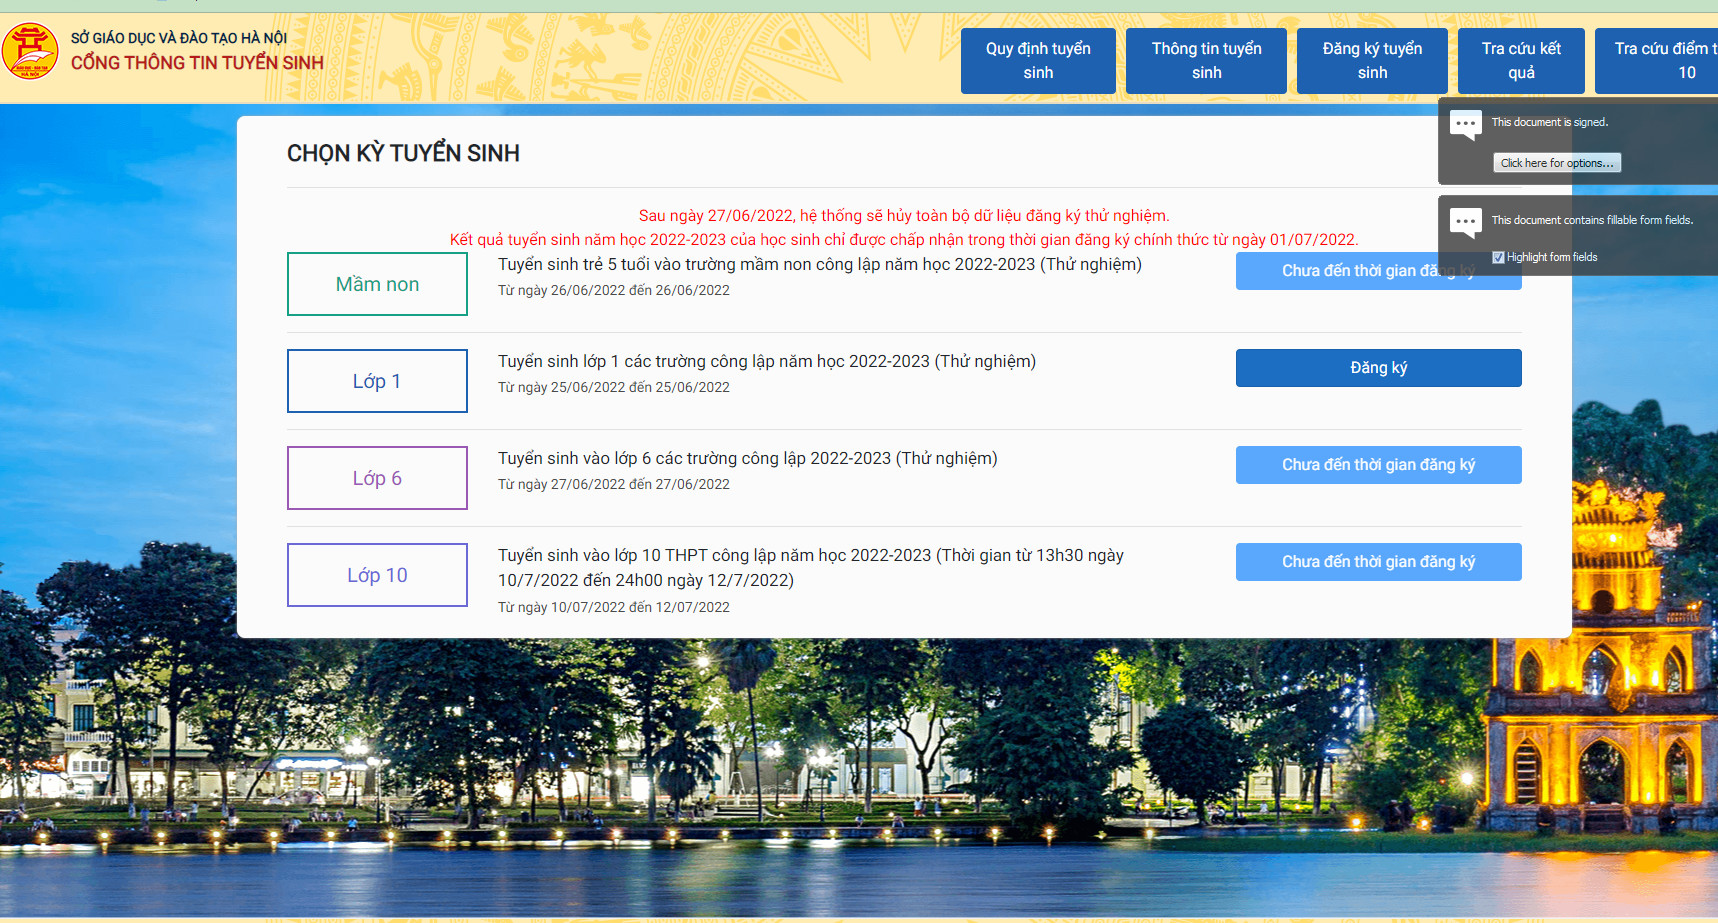Click 'Chưa đến thời gian đăng ký' for Lớp 10
The width and height of the screenshot is (1718, 923).
pyautogui.click(x=1378, y=562)
